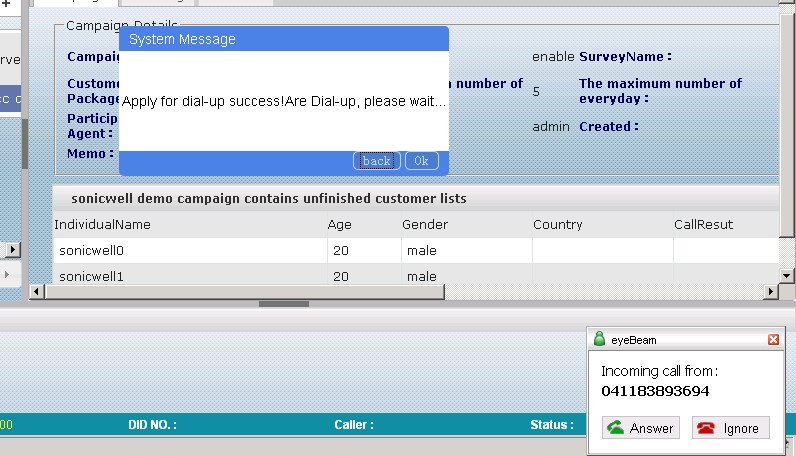Click the Country column header

point(558,225)
